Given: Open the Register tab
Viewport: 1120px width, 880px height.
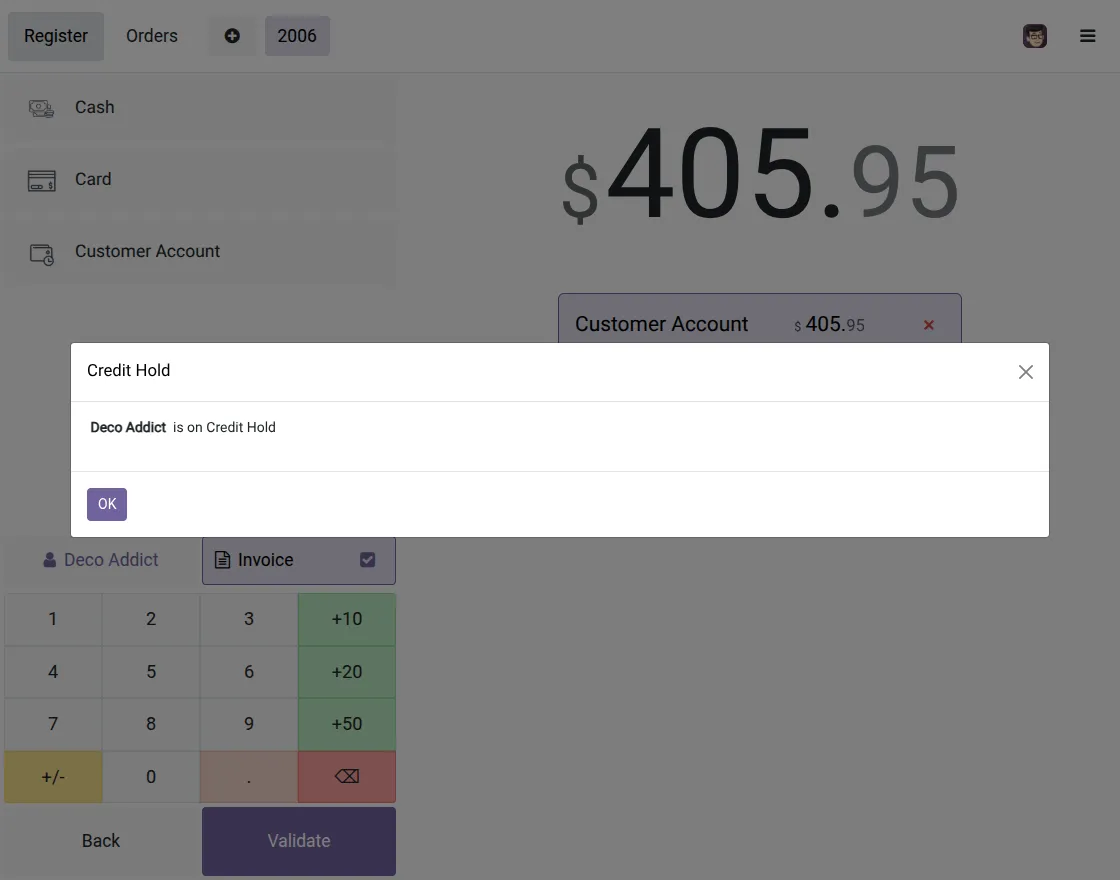Looking at the screenshot, I should pos(56,36).
